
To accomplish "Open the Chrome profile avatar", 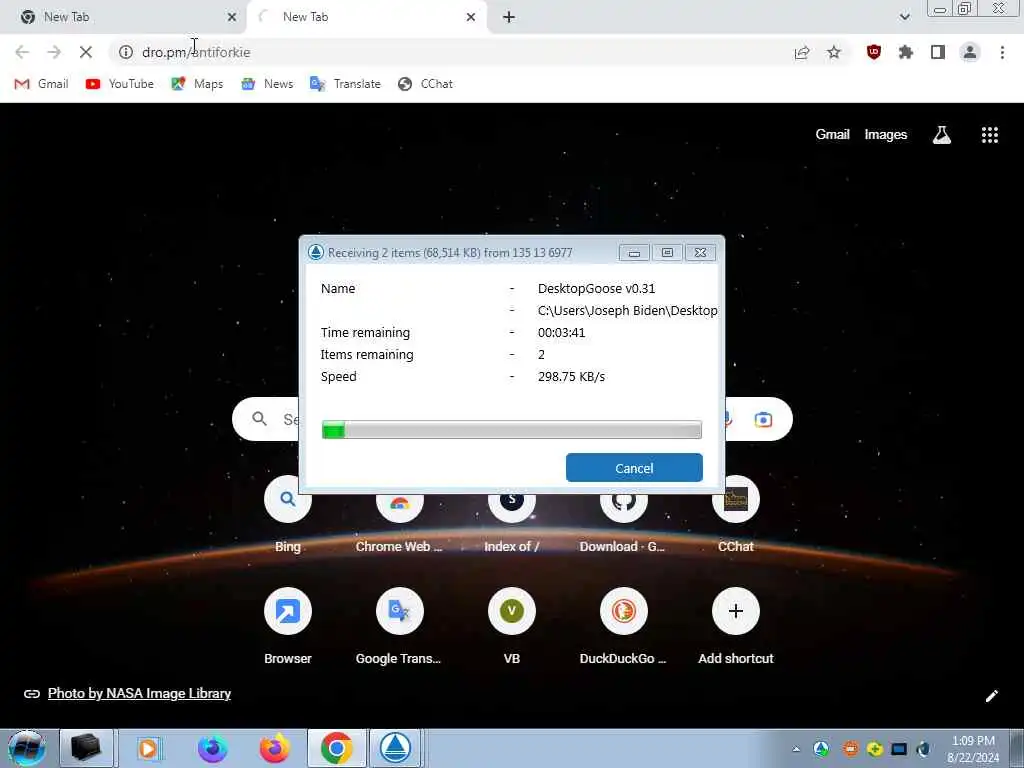I will (970, 52).
